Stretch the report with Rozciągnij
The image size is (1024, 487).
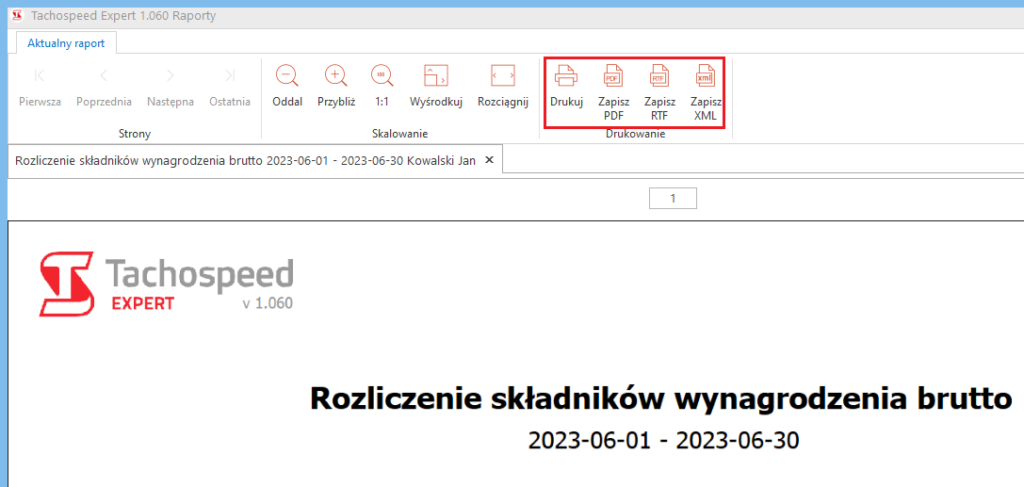click(x=503, y=87)
